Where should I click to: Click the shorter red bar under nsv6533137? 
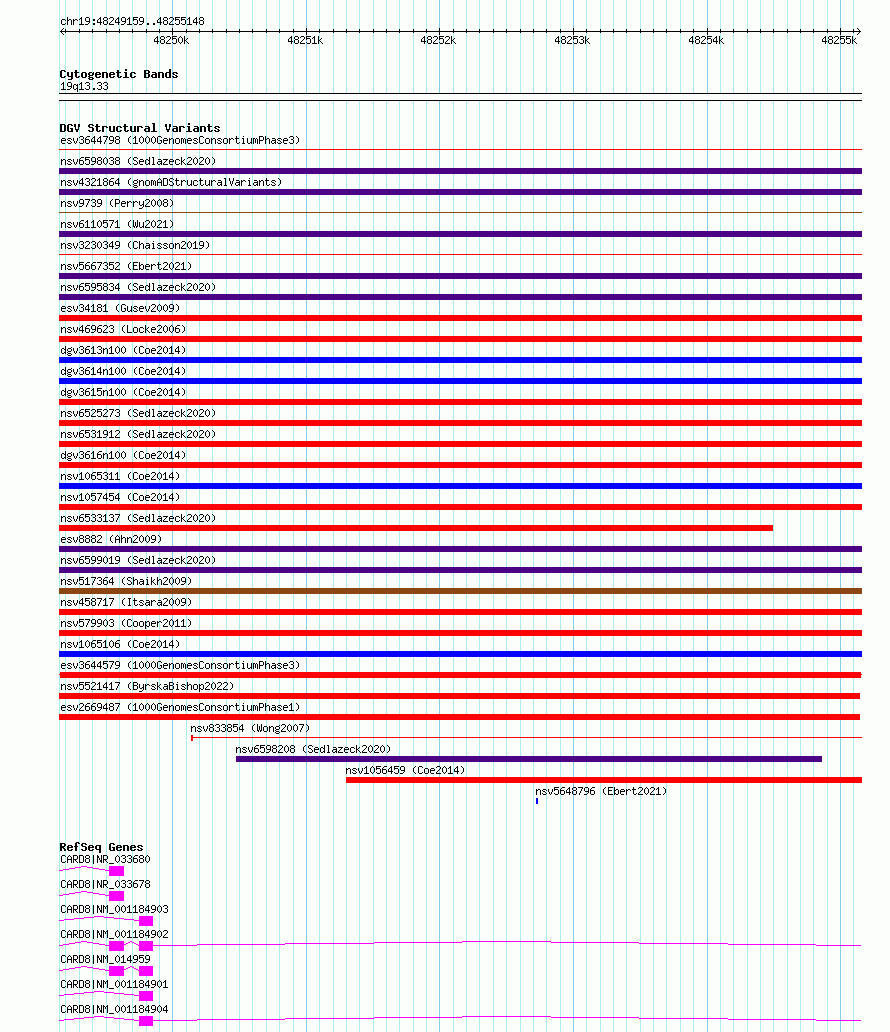click(x=416, y=528)
